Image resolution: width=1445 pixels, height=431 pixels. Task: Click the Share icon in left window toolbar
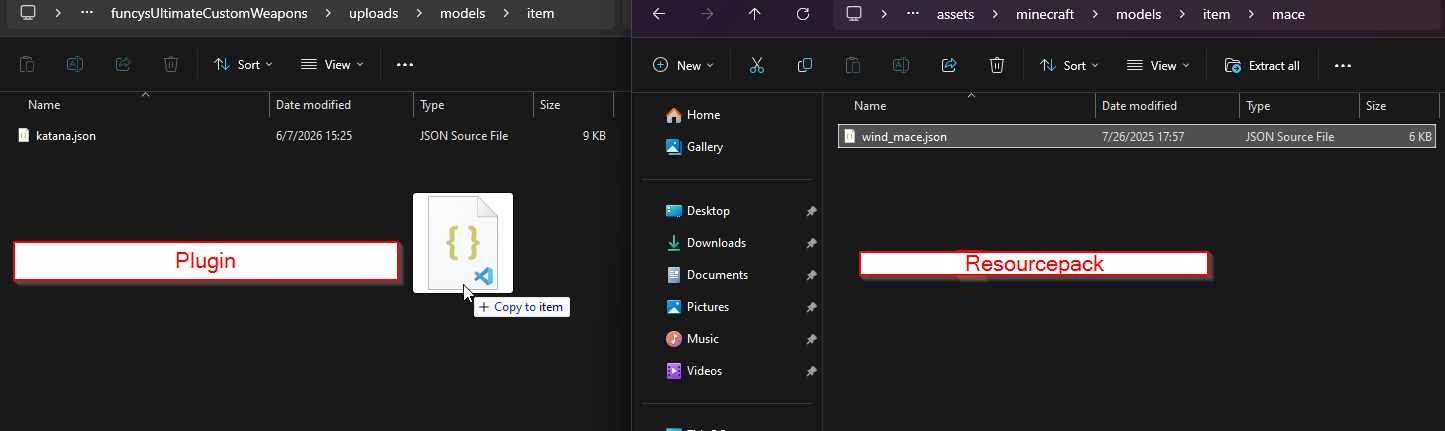pos(123,64)
